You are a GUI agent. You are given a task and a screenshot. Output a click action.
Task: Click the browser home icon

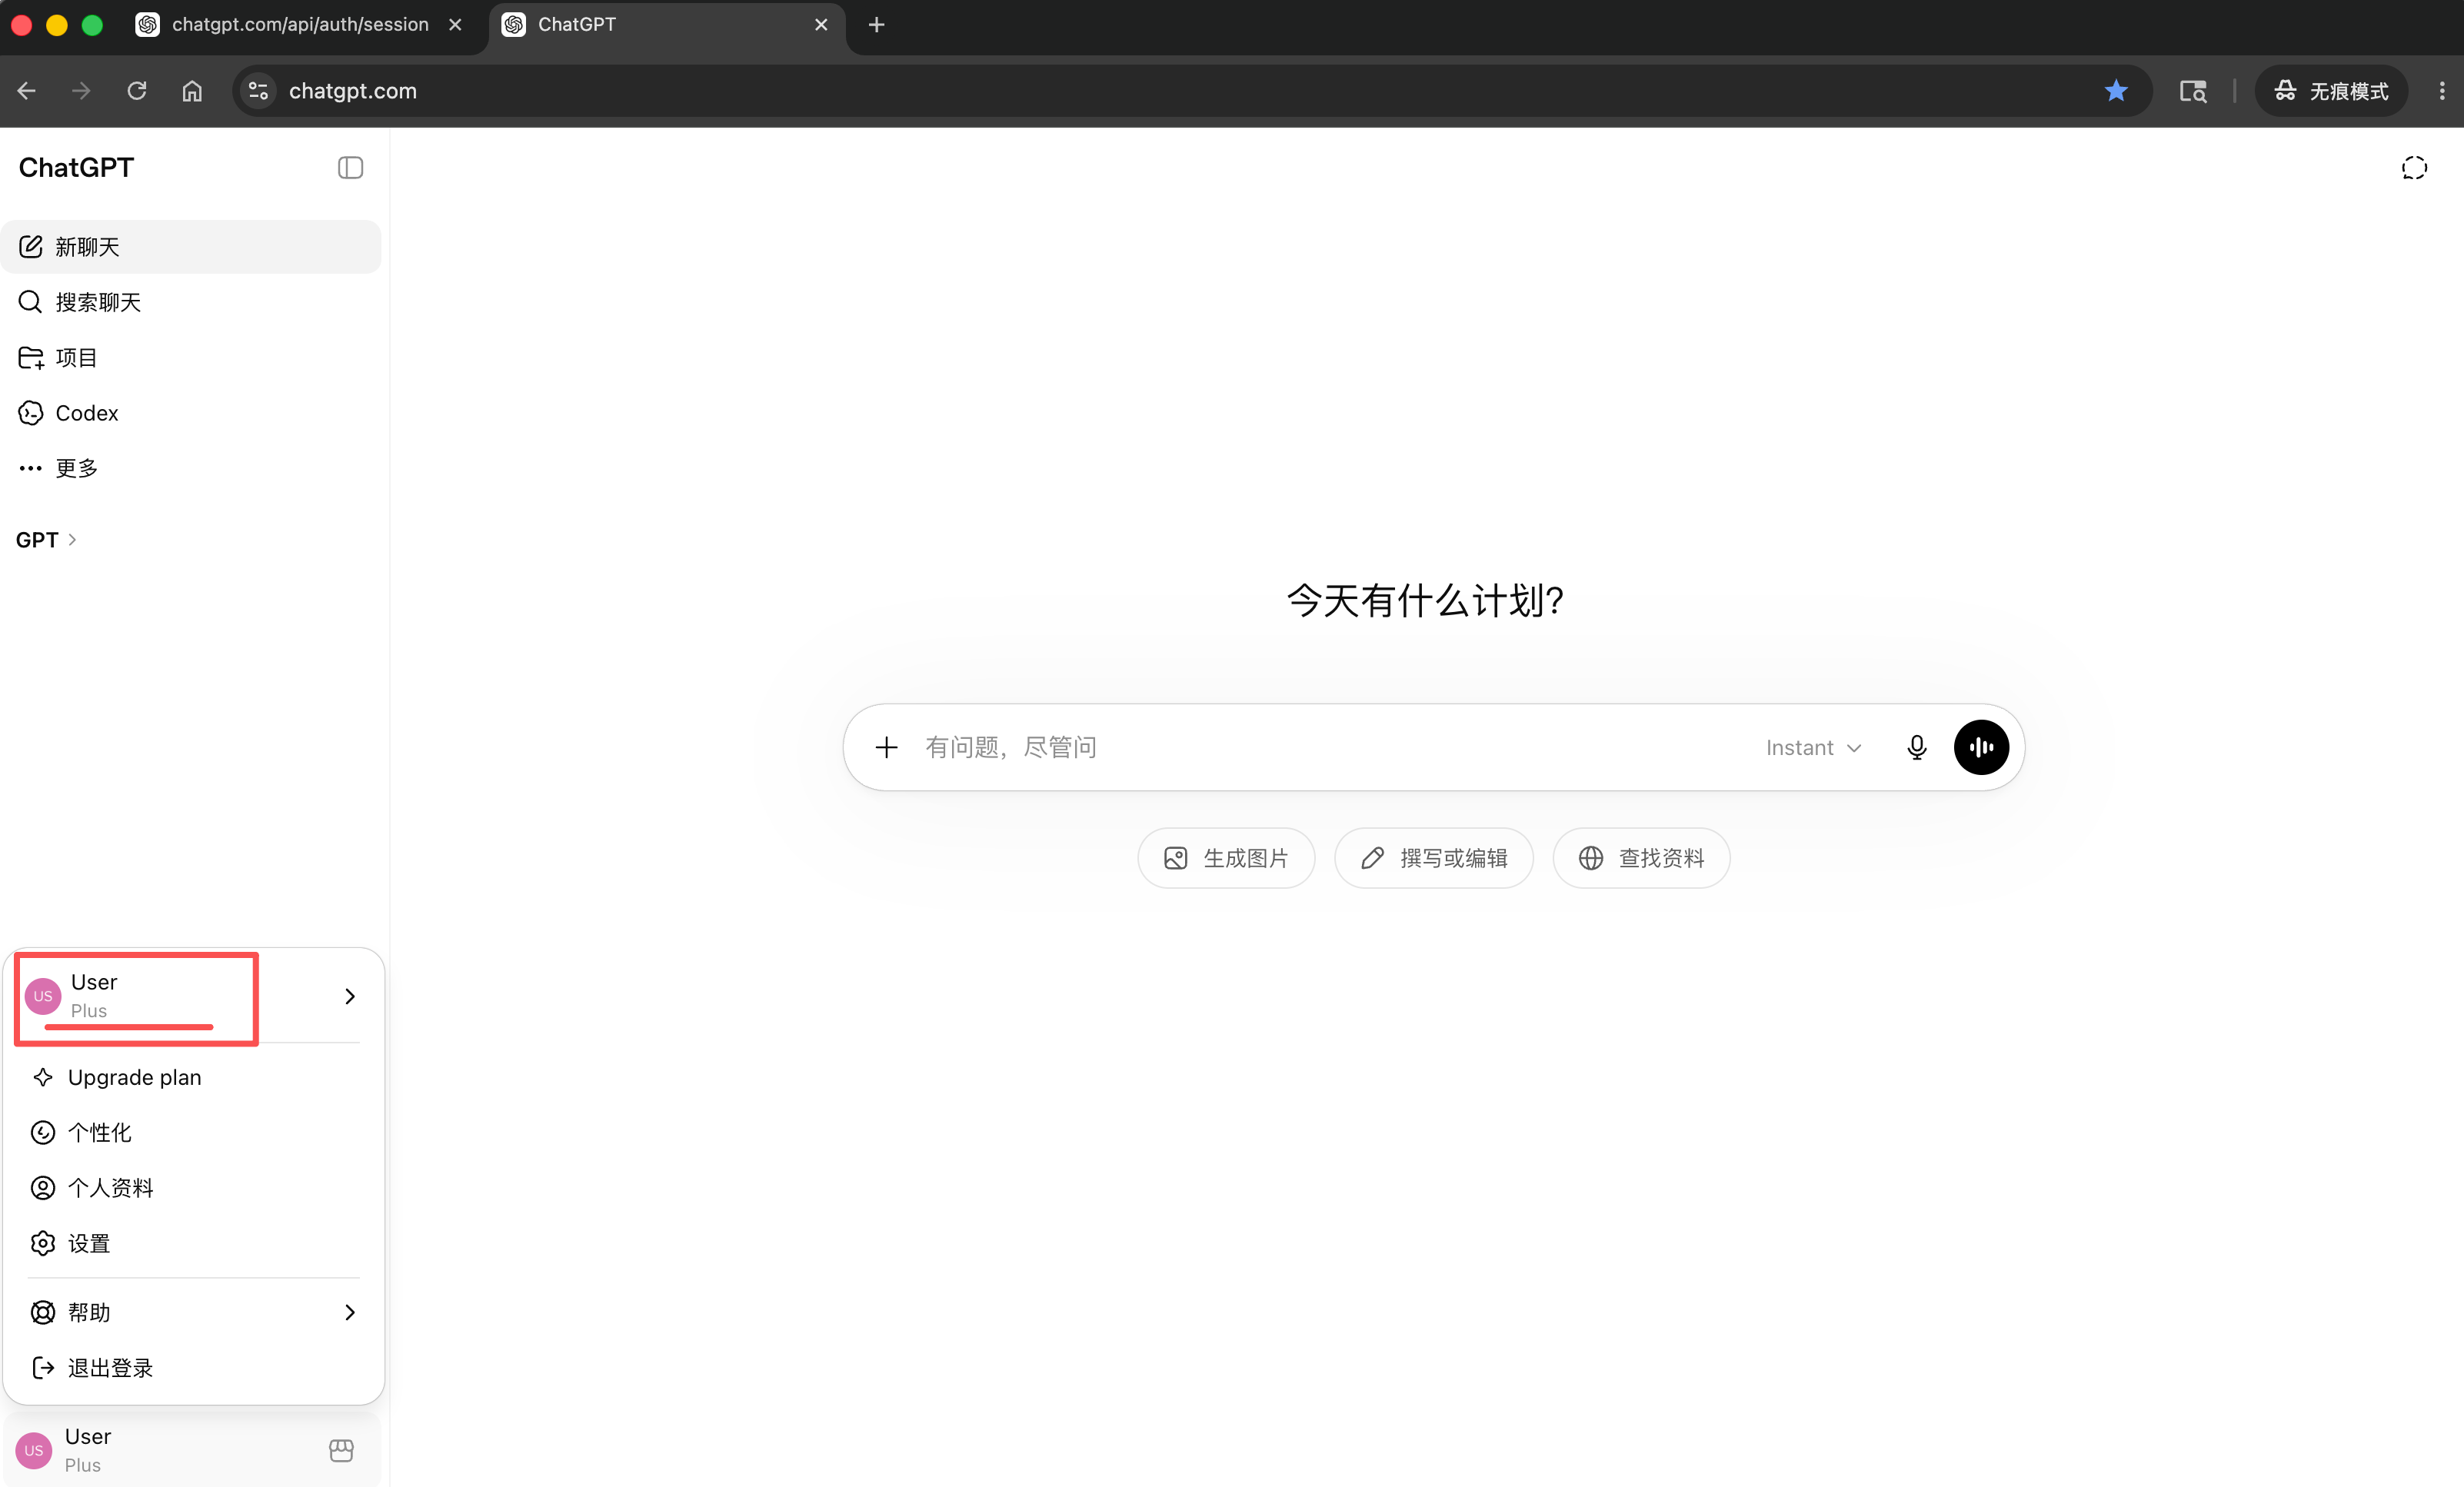click(x=192, y=91)
